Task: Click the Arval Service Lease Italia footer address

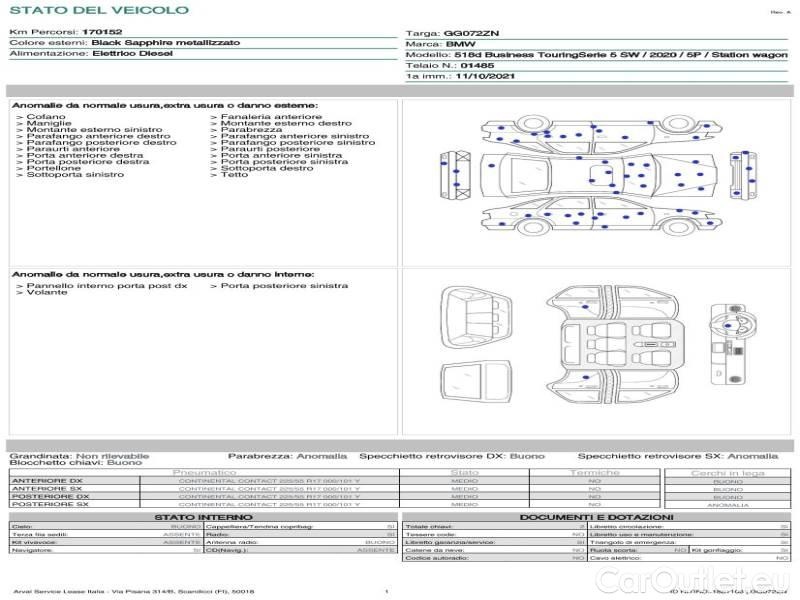Action: (134, 591)
